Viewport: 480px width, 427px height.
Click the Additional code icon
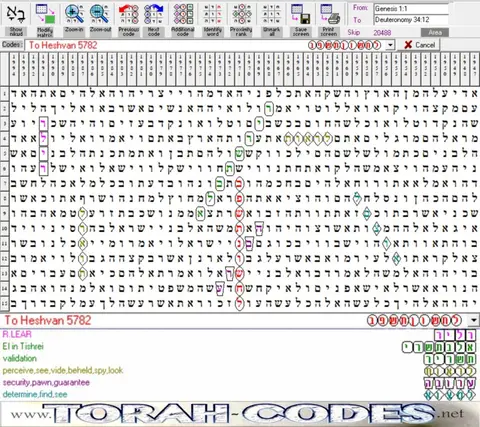coord(183,14)
